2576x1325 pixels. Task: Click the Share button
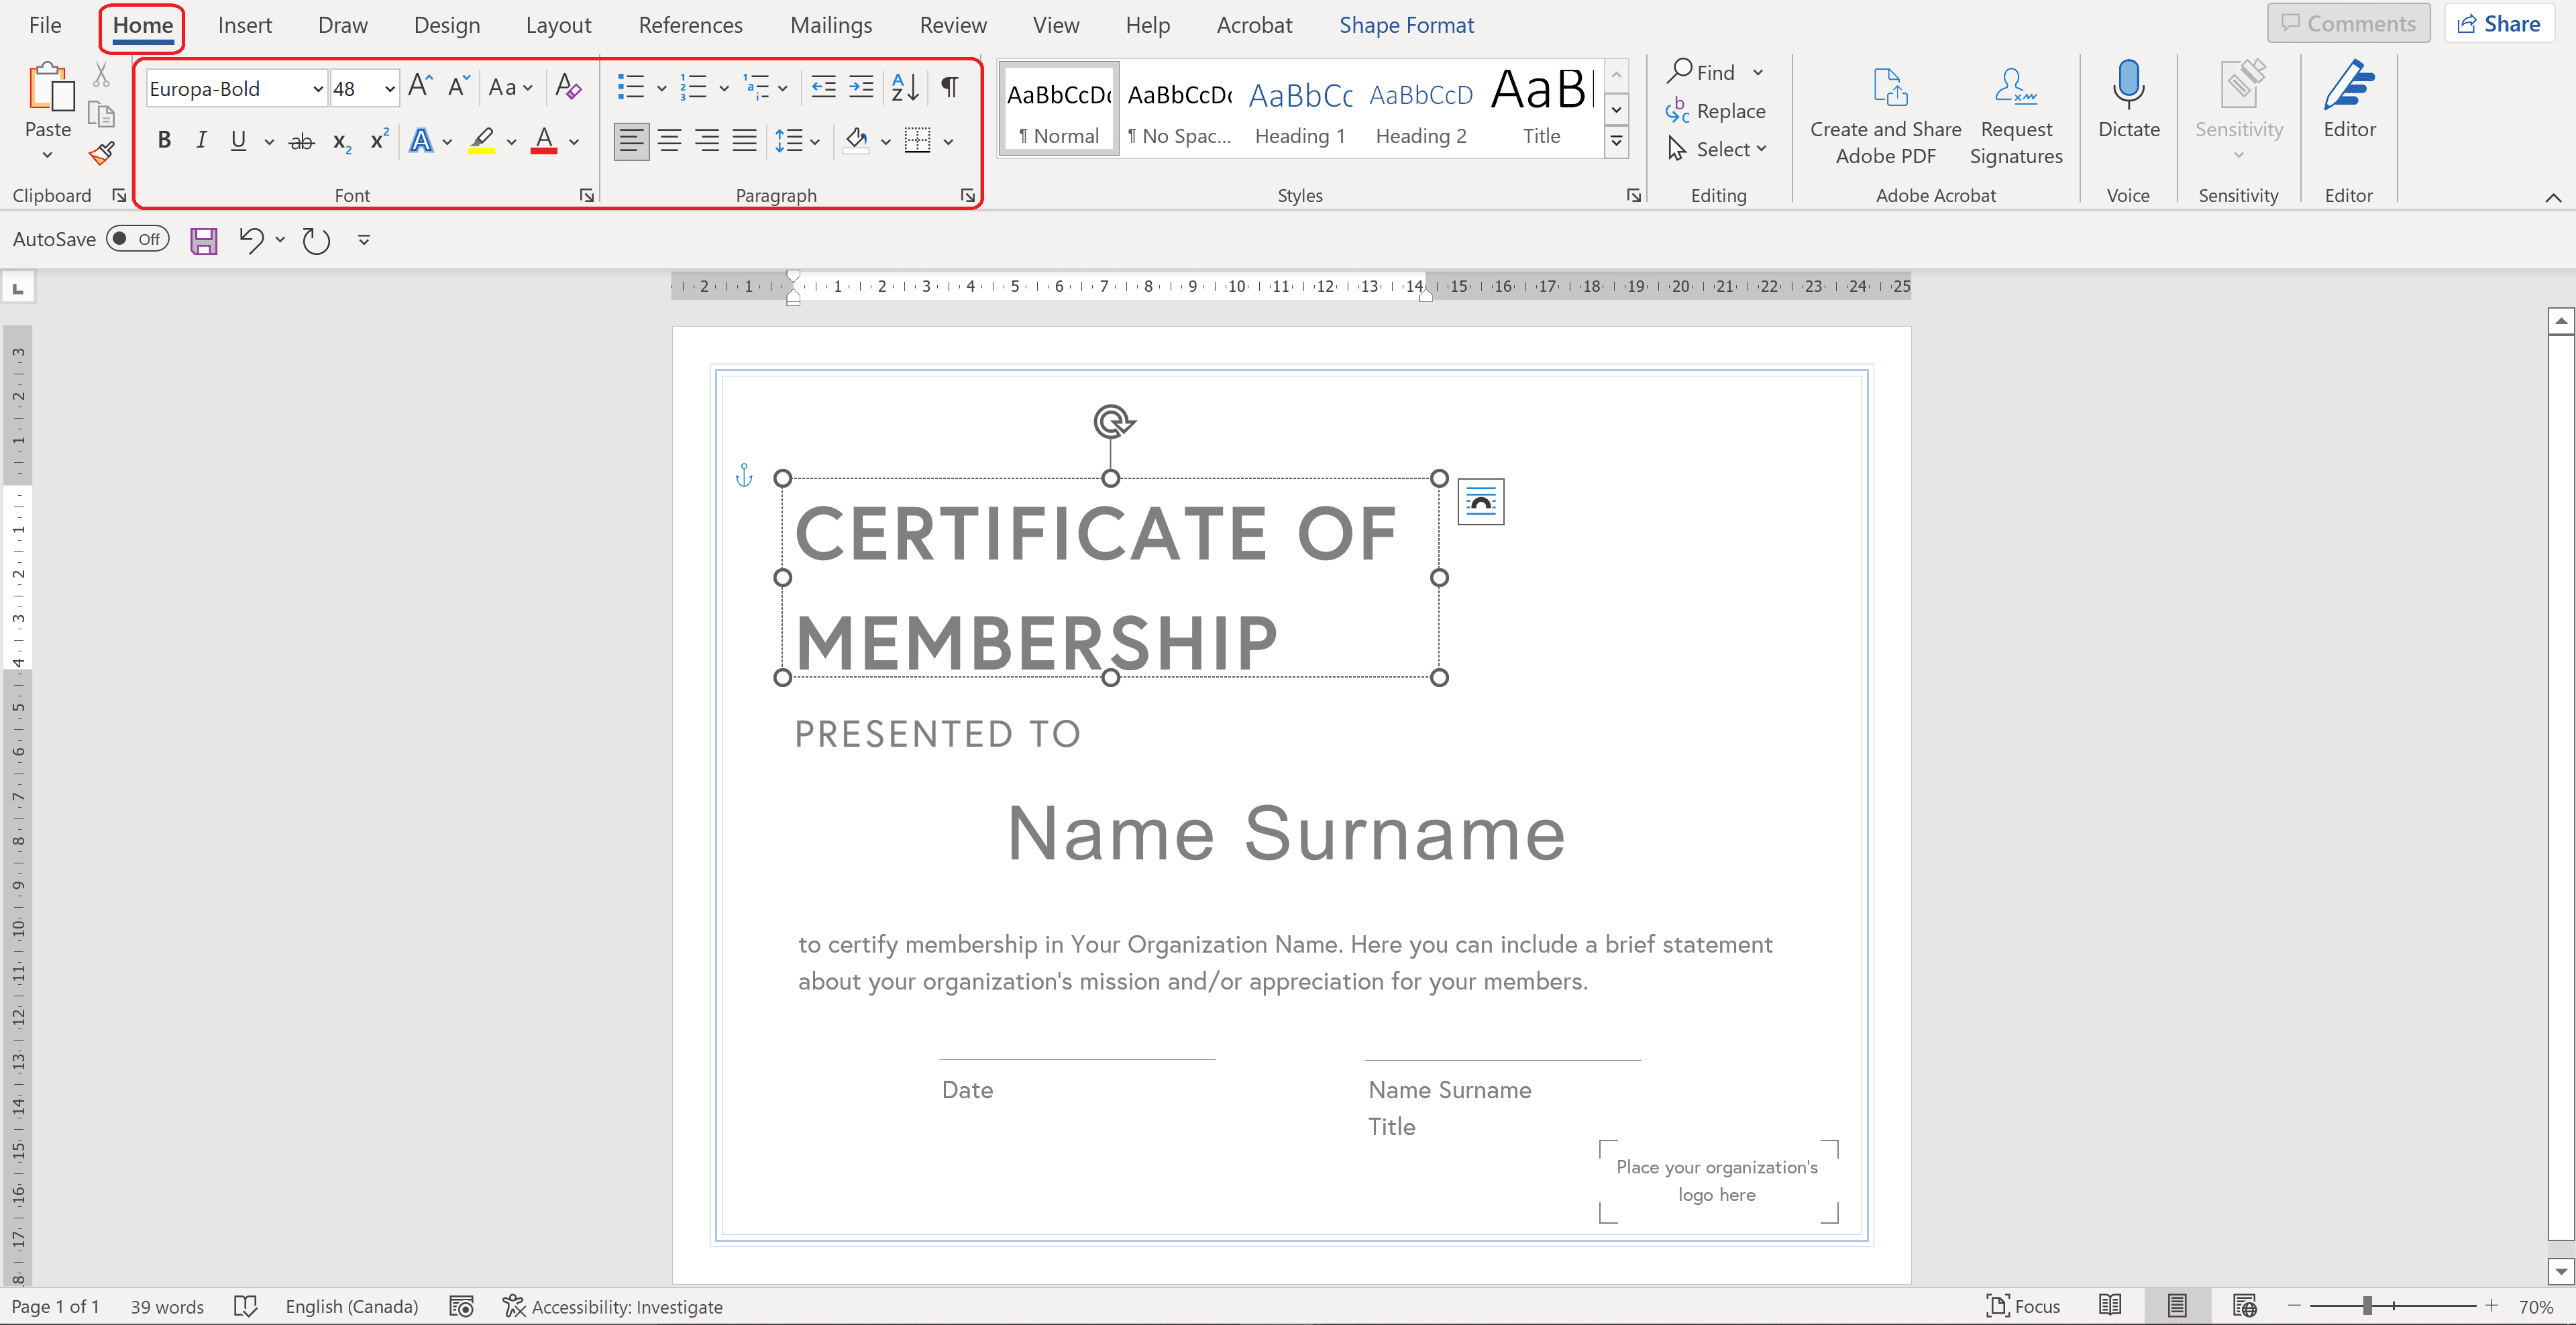coord(2498,24)
